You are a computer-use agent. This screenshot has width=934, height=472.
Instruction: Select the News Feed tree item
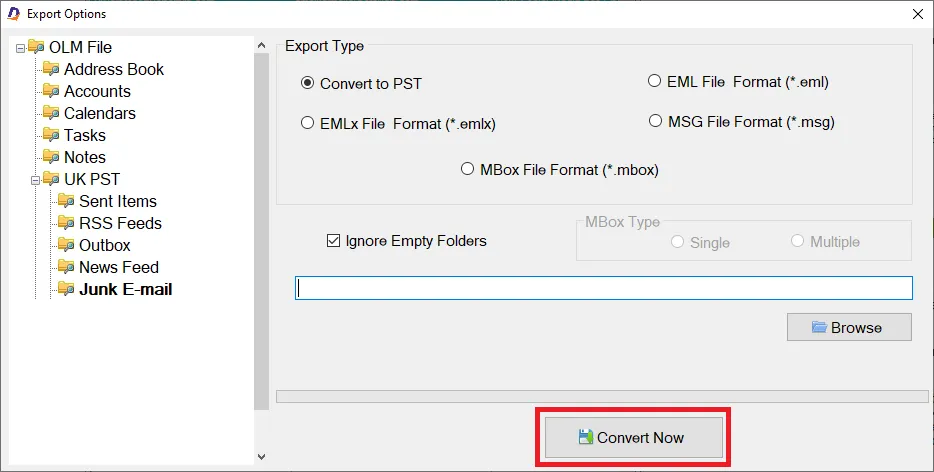click(x=119, y=267)
